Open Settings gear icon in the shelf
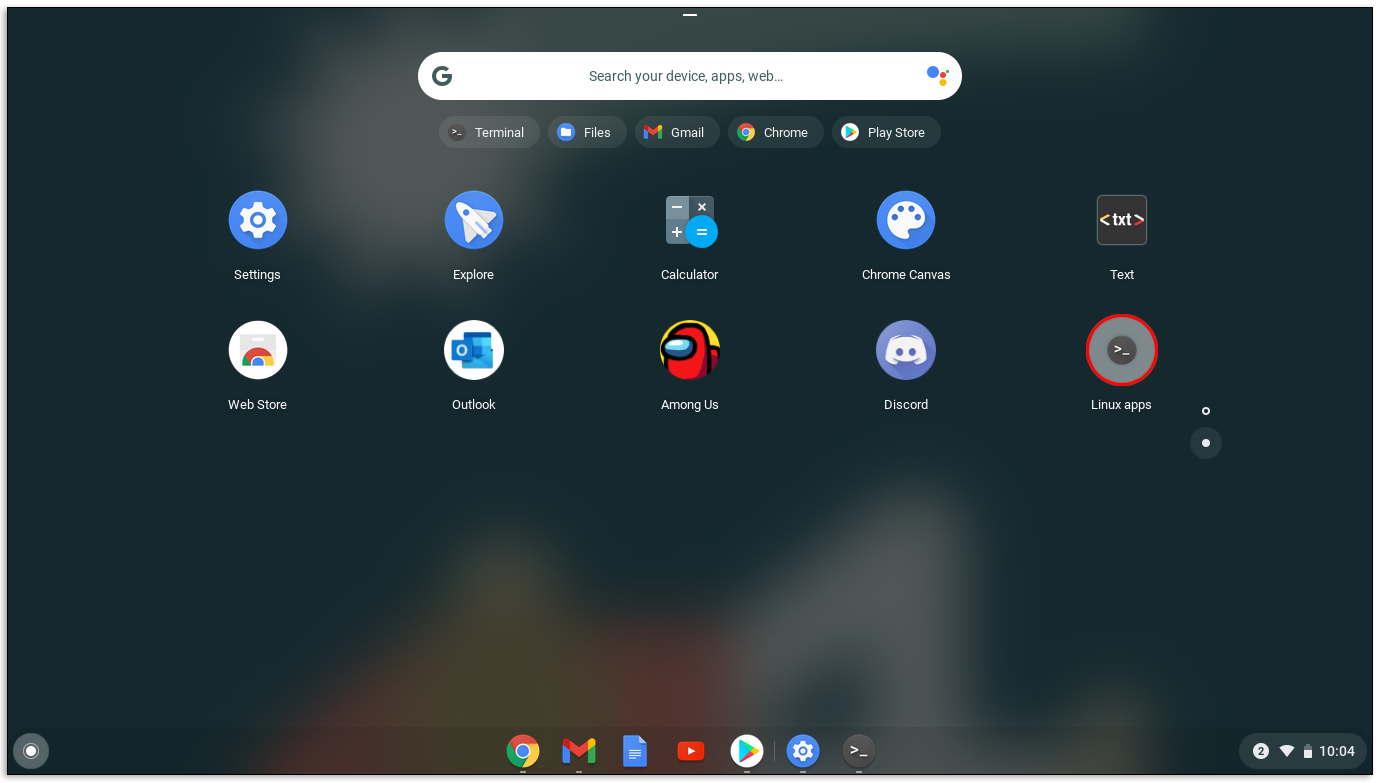The image size is (1381, 783). tap(803, 750)
